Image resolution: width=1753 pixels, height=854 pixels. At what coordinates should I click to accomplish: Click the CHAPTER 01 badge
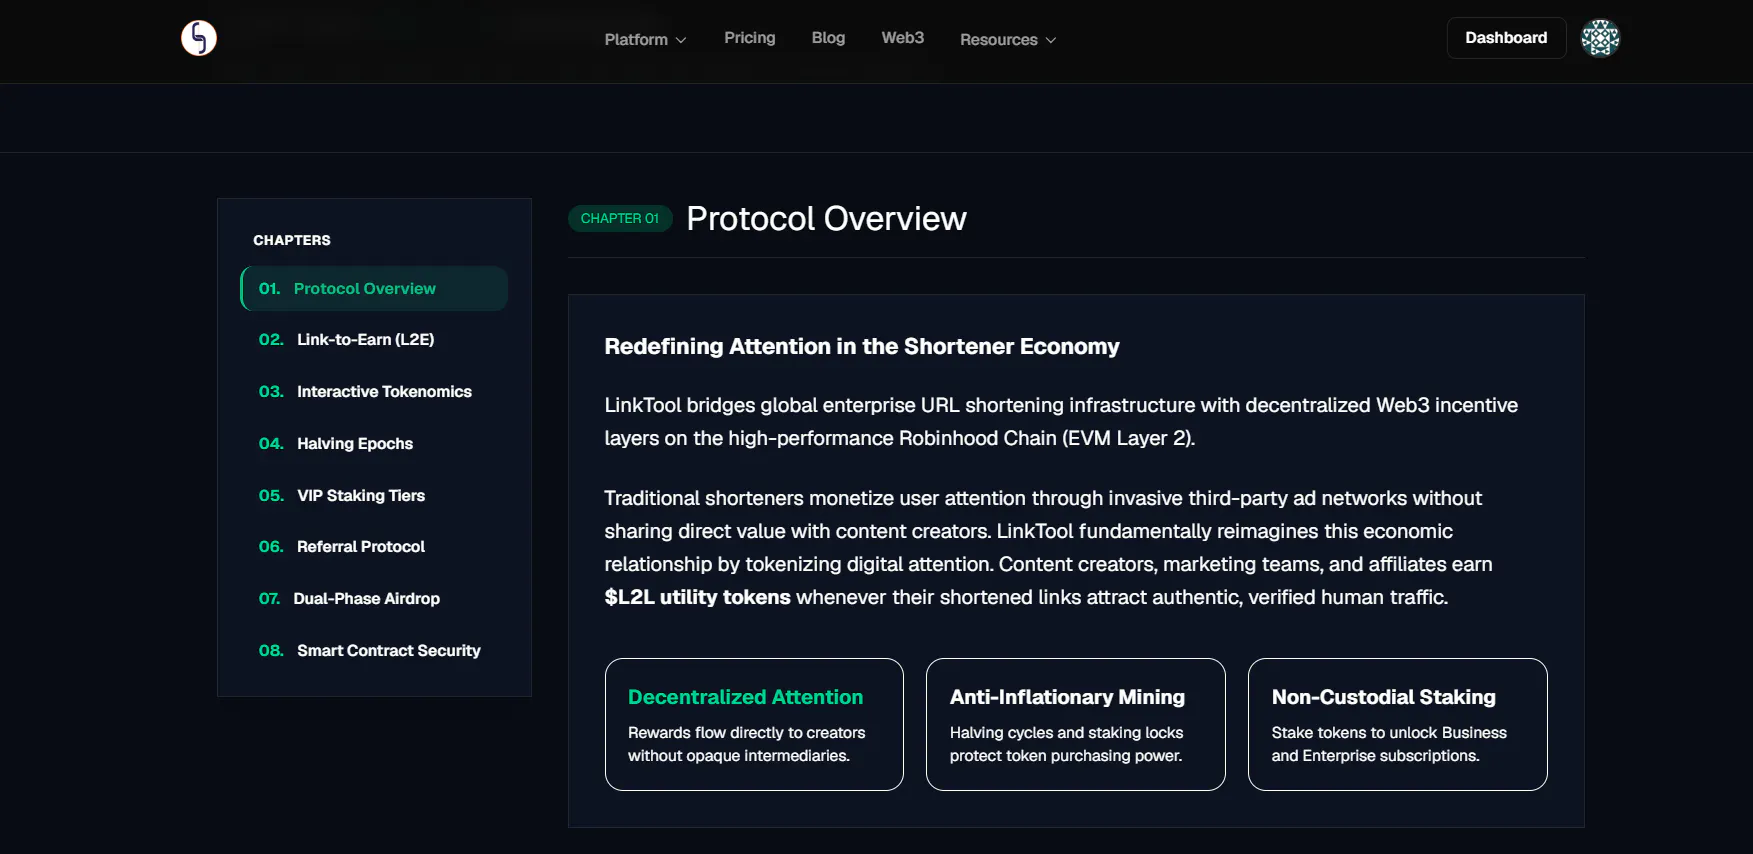click(620, 218)
